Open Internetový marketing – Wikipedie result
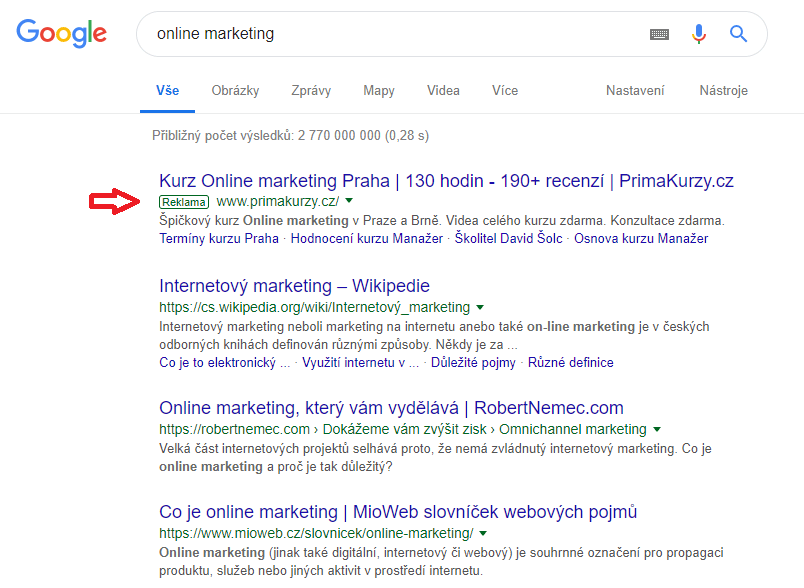The width and height of the screenshot is (804, 588). tap(294, 286)
